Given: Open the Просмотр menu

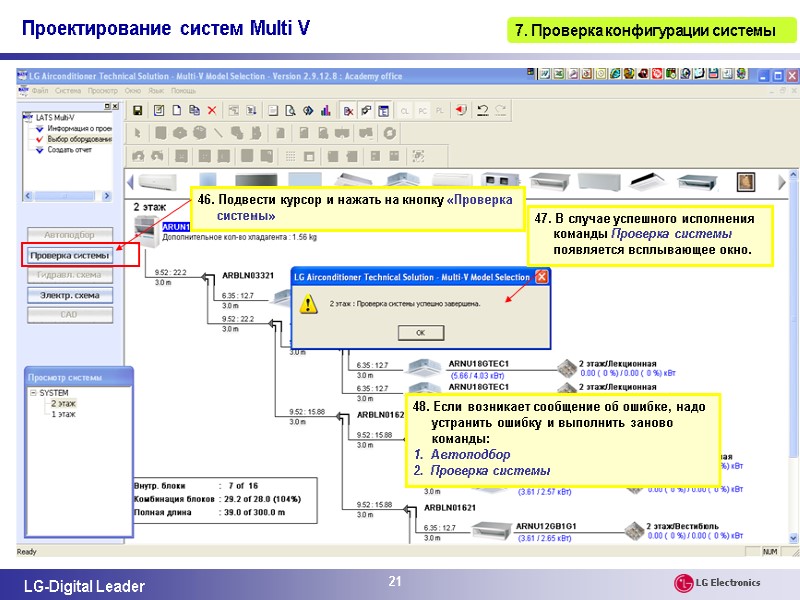Looking at the screenshot, I should point(103,91).
